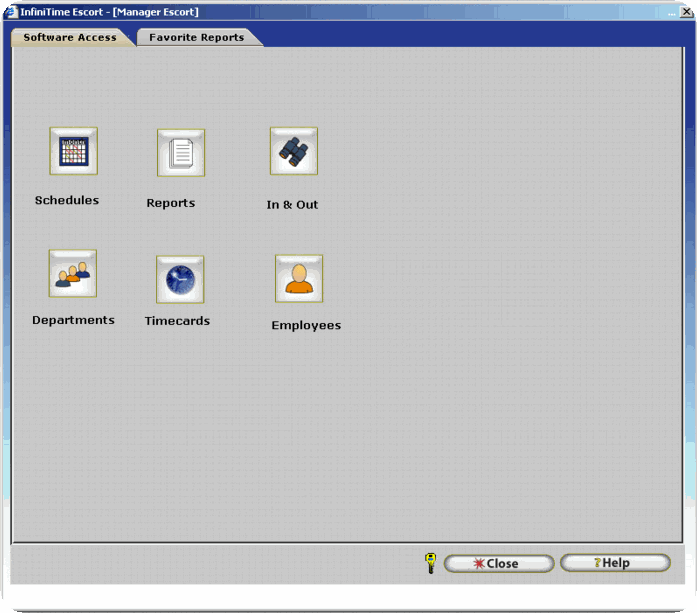Open the Reports documents icon
The width and height of the screenshot is (697, 613).
[x=181, y=153]
